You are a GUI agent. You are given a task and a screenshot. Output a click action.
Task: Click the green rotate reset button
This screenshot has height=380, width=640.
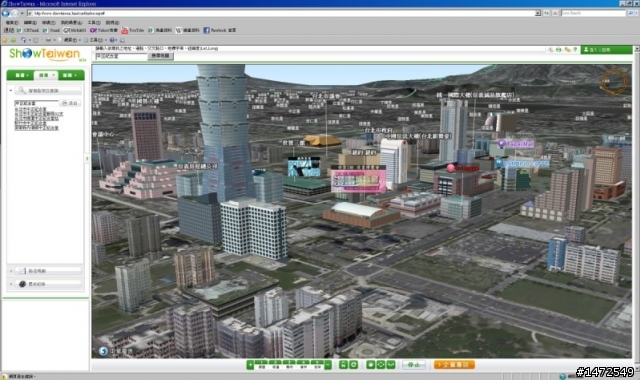[x=354, y=364]
